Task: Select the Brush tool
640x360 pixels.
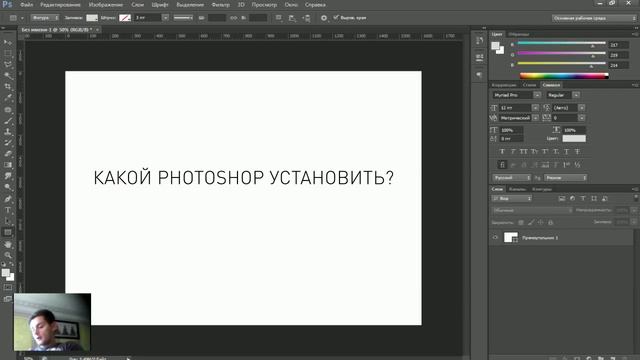Action: pyautogui.click(x=8, y=121)
